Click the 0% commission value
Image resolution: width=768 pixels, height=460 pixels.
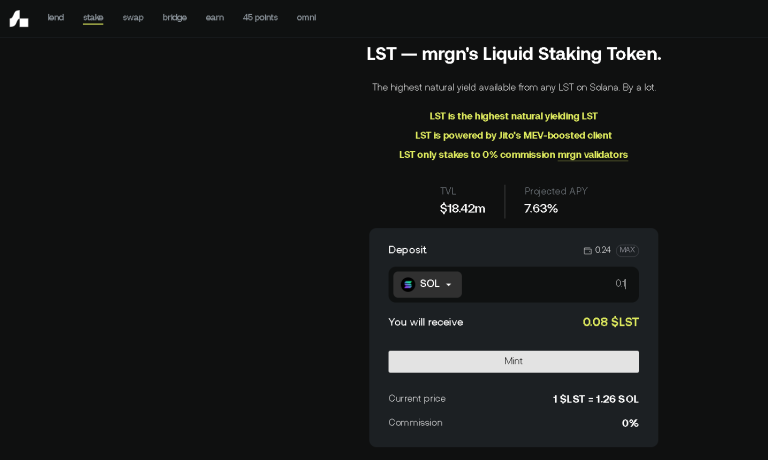click(630, 423)
